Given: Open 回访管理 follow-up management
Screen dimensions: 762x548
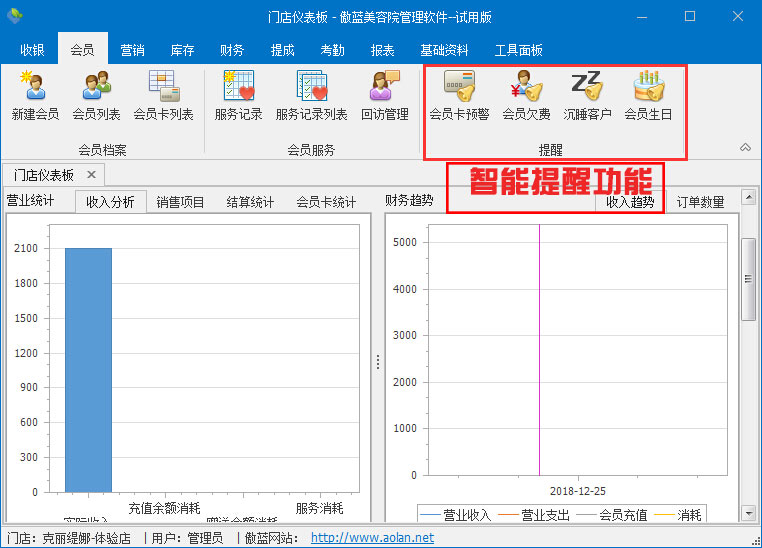Looking at the screenshot, I should click(384, 96).
